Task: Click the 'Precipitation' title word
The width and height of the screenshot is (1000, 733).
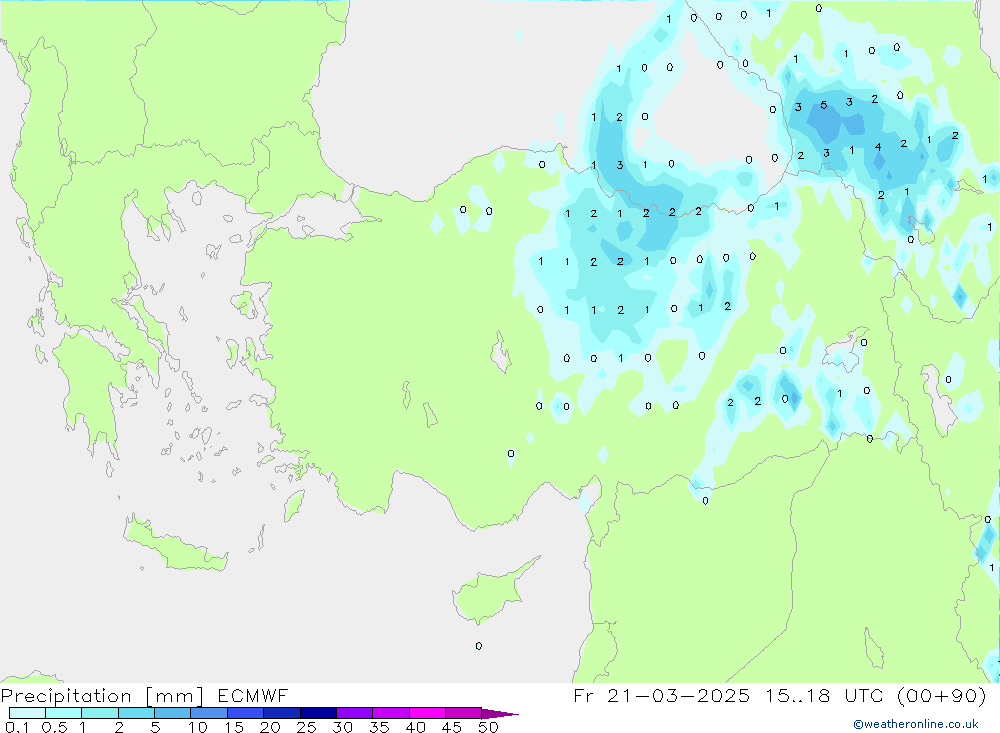Action: 66,695
